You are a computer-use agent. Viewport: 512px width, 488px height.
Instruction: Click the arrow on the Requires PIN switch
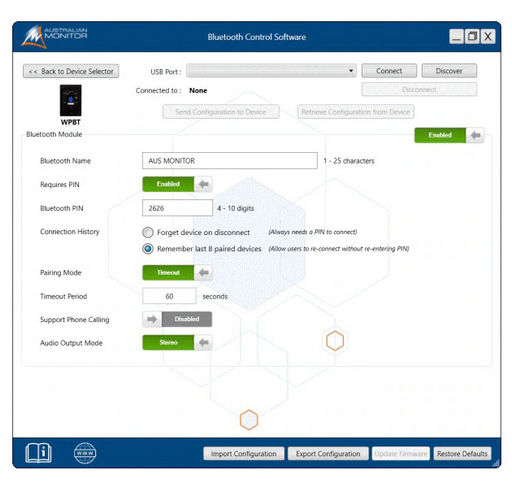point(203,184)
